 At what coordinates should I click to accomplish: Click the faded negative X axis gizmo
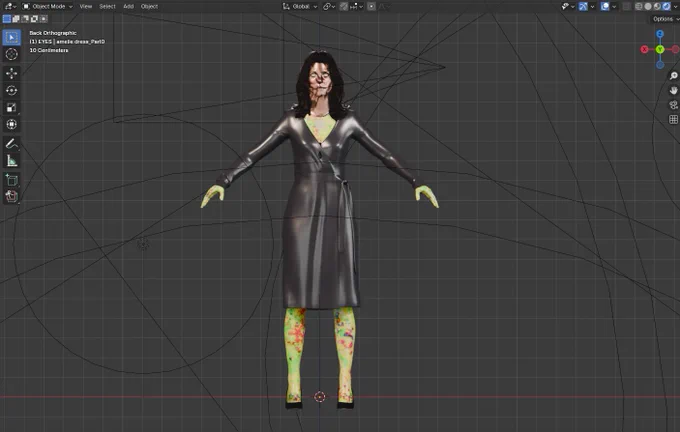(x=676, y=49)
